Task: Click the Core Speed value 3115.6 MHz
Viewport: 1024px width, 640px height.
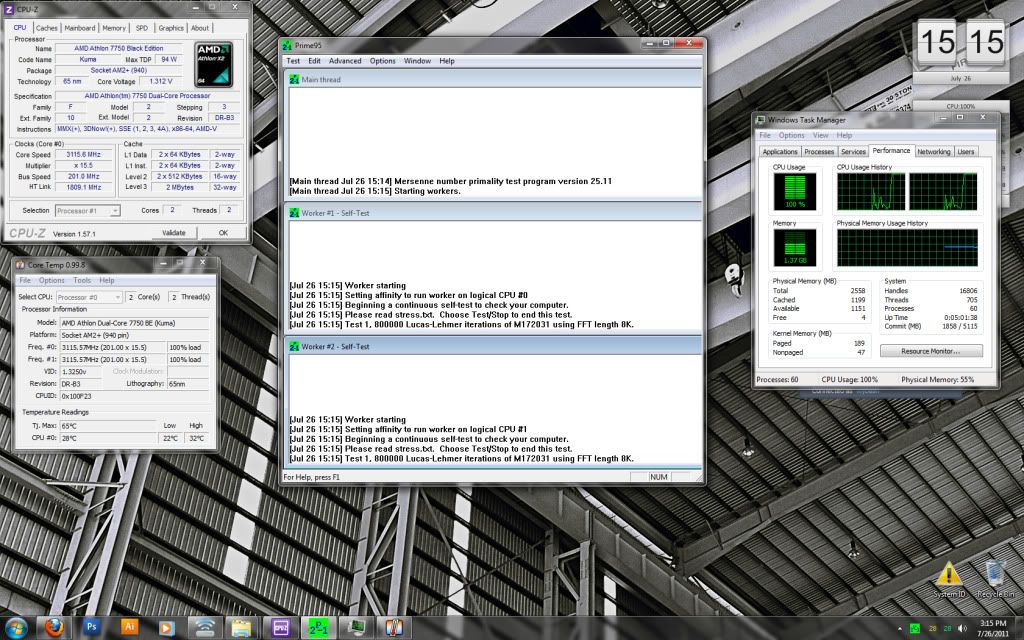Action: tap(84, 155)
